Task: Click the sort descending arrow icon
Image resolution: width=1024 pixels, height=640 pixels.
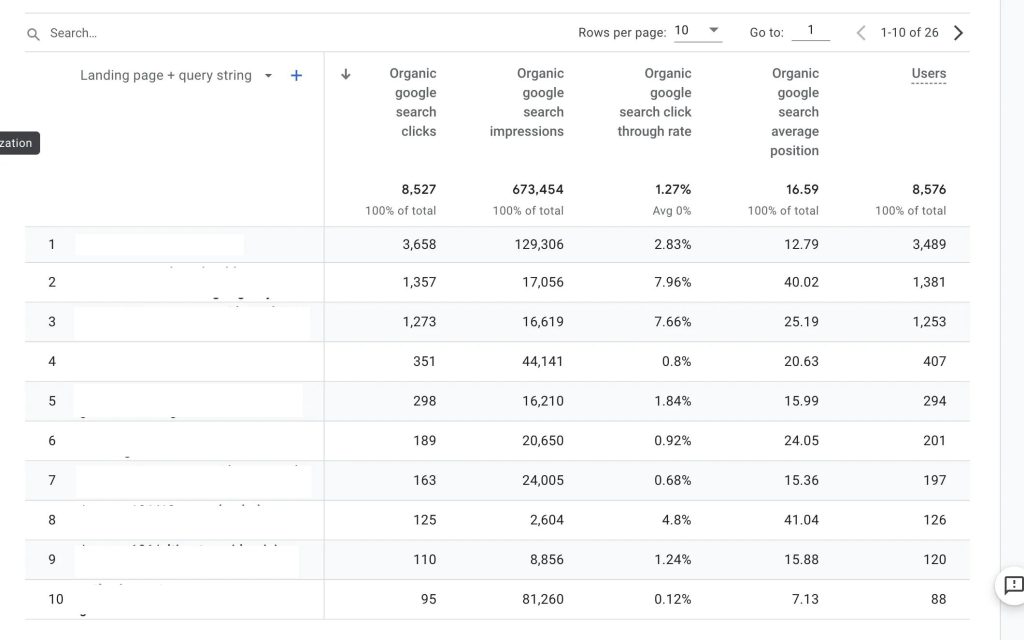Action: [346, 74]
